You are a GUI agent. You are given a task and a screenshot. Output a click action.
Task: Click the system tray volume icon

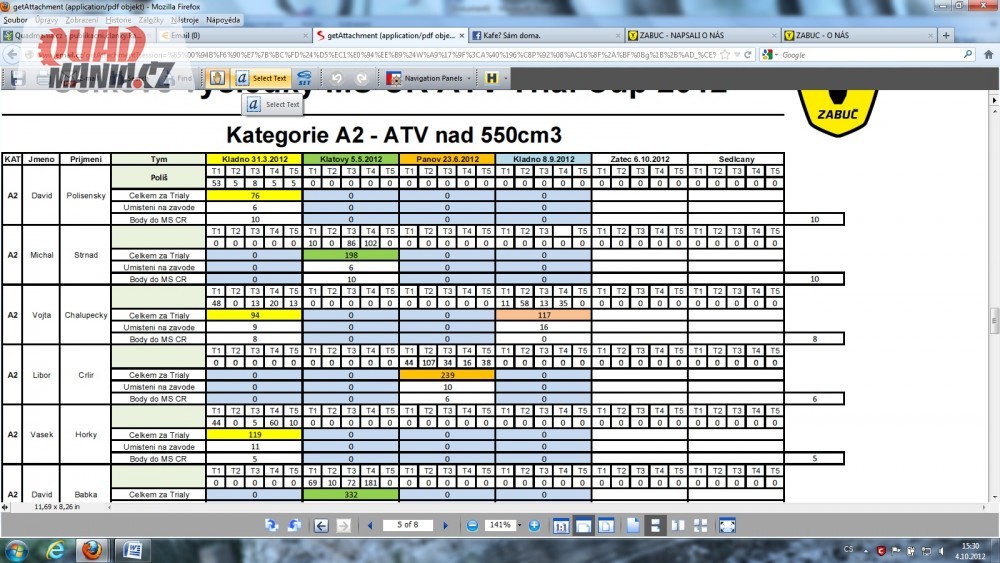[x=941, y=550]
